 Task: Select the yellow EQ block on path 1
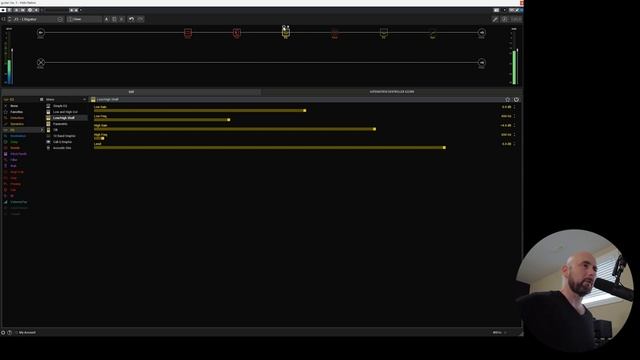click(286, 33)
